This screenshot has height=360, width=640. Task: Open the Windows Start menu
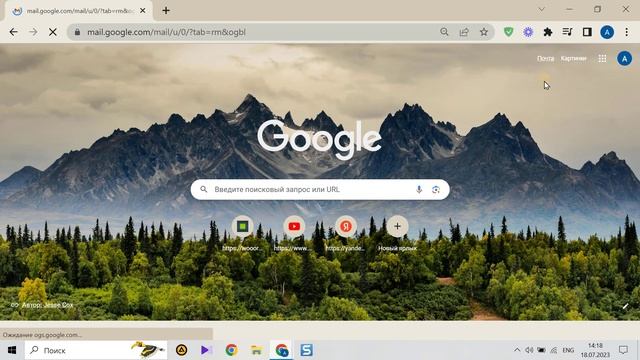[x=12, y=350]
